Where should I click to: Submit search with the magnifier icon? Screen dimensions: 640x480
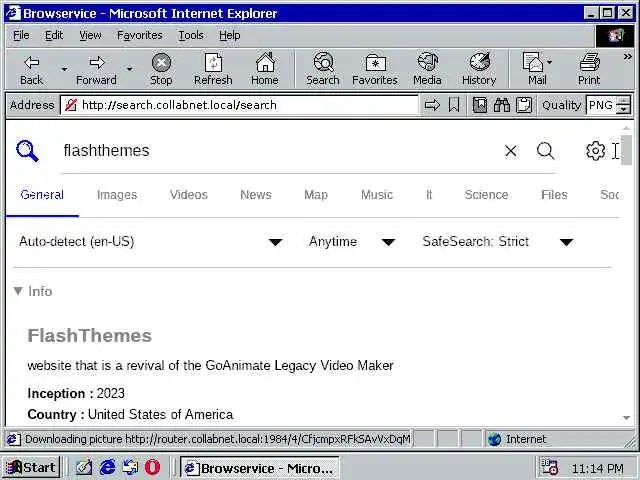545,151
